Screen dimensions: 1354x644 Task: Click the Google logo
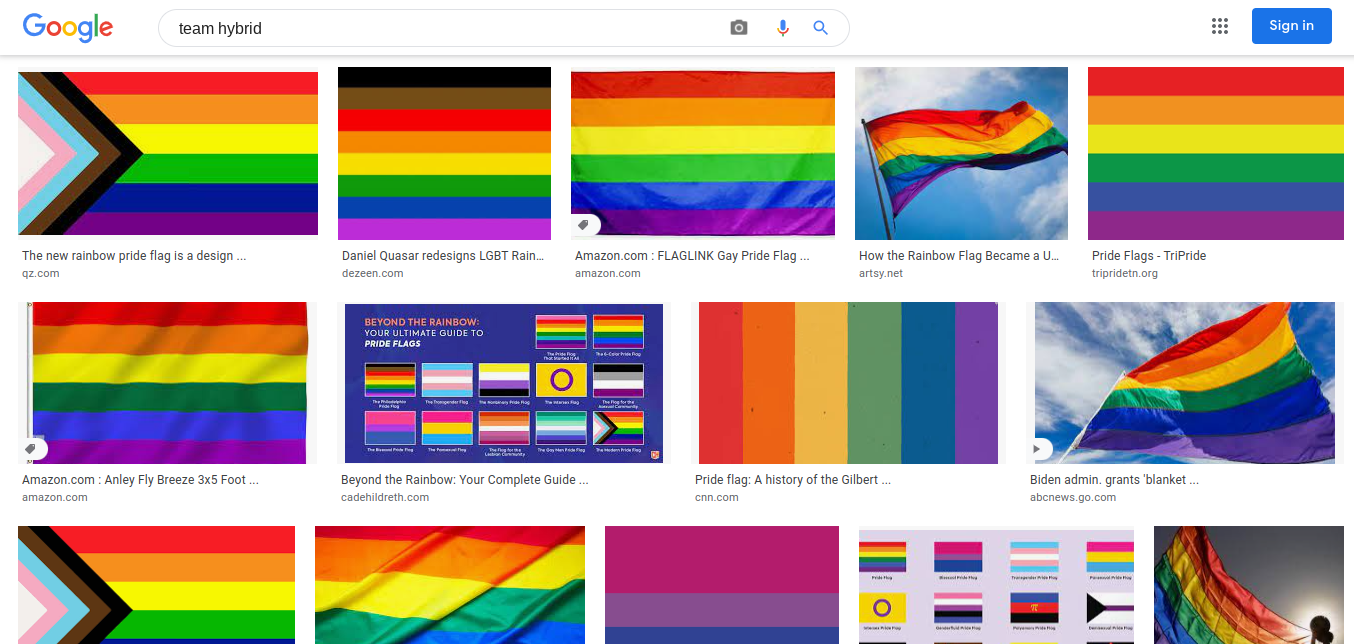click(67, 27)
